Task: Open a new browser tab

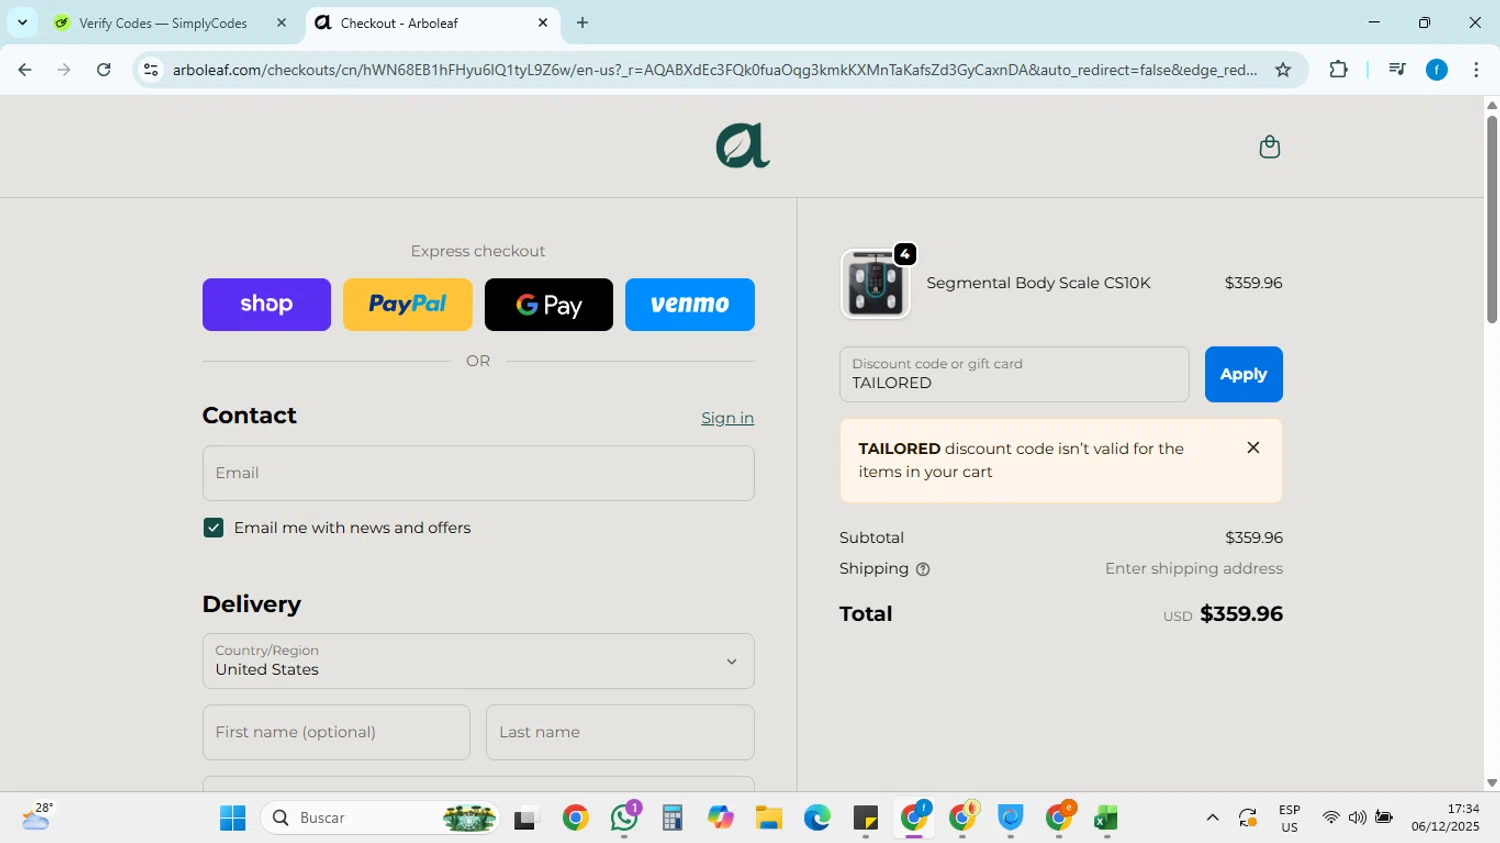Action: tap(583, 23)
